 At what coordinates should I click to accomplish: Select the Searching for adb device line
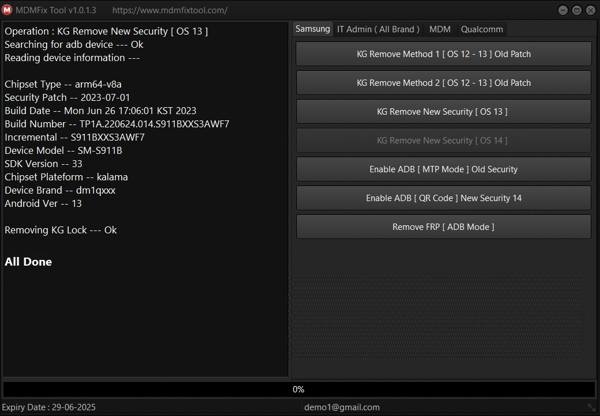click(74, 44)
